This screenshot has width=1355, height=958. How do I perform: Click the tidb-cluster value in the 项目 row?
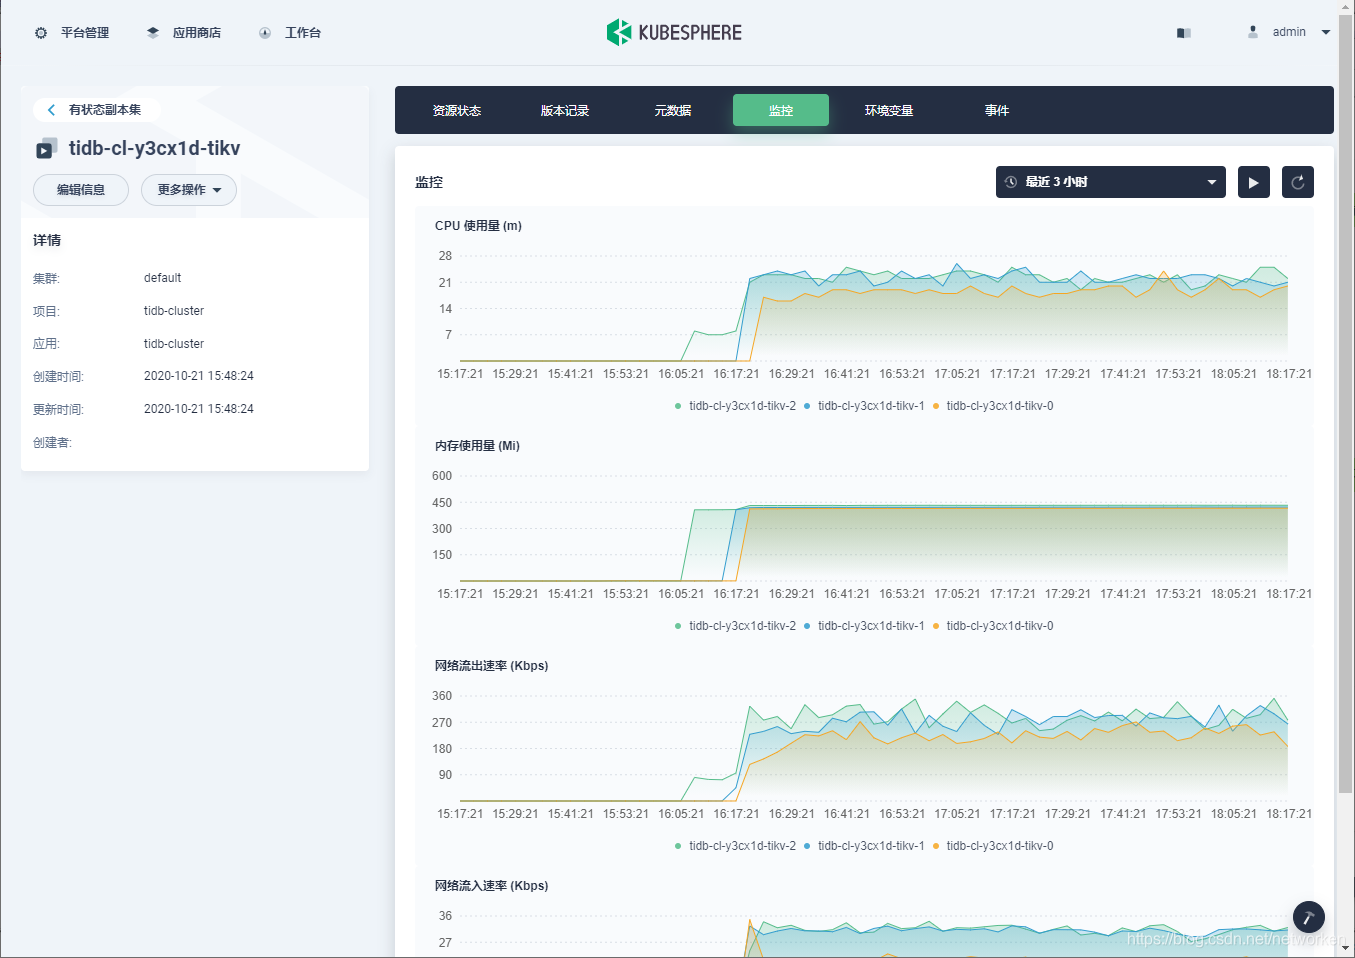tap(174, 311)
